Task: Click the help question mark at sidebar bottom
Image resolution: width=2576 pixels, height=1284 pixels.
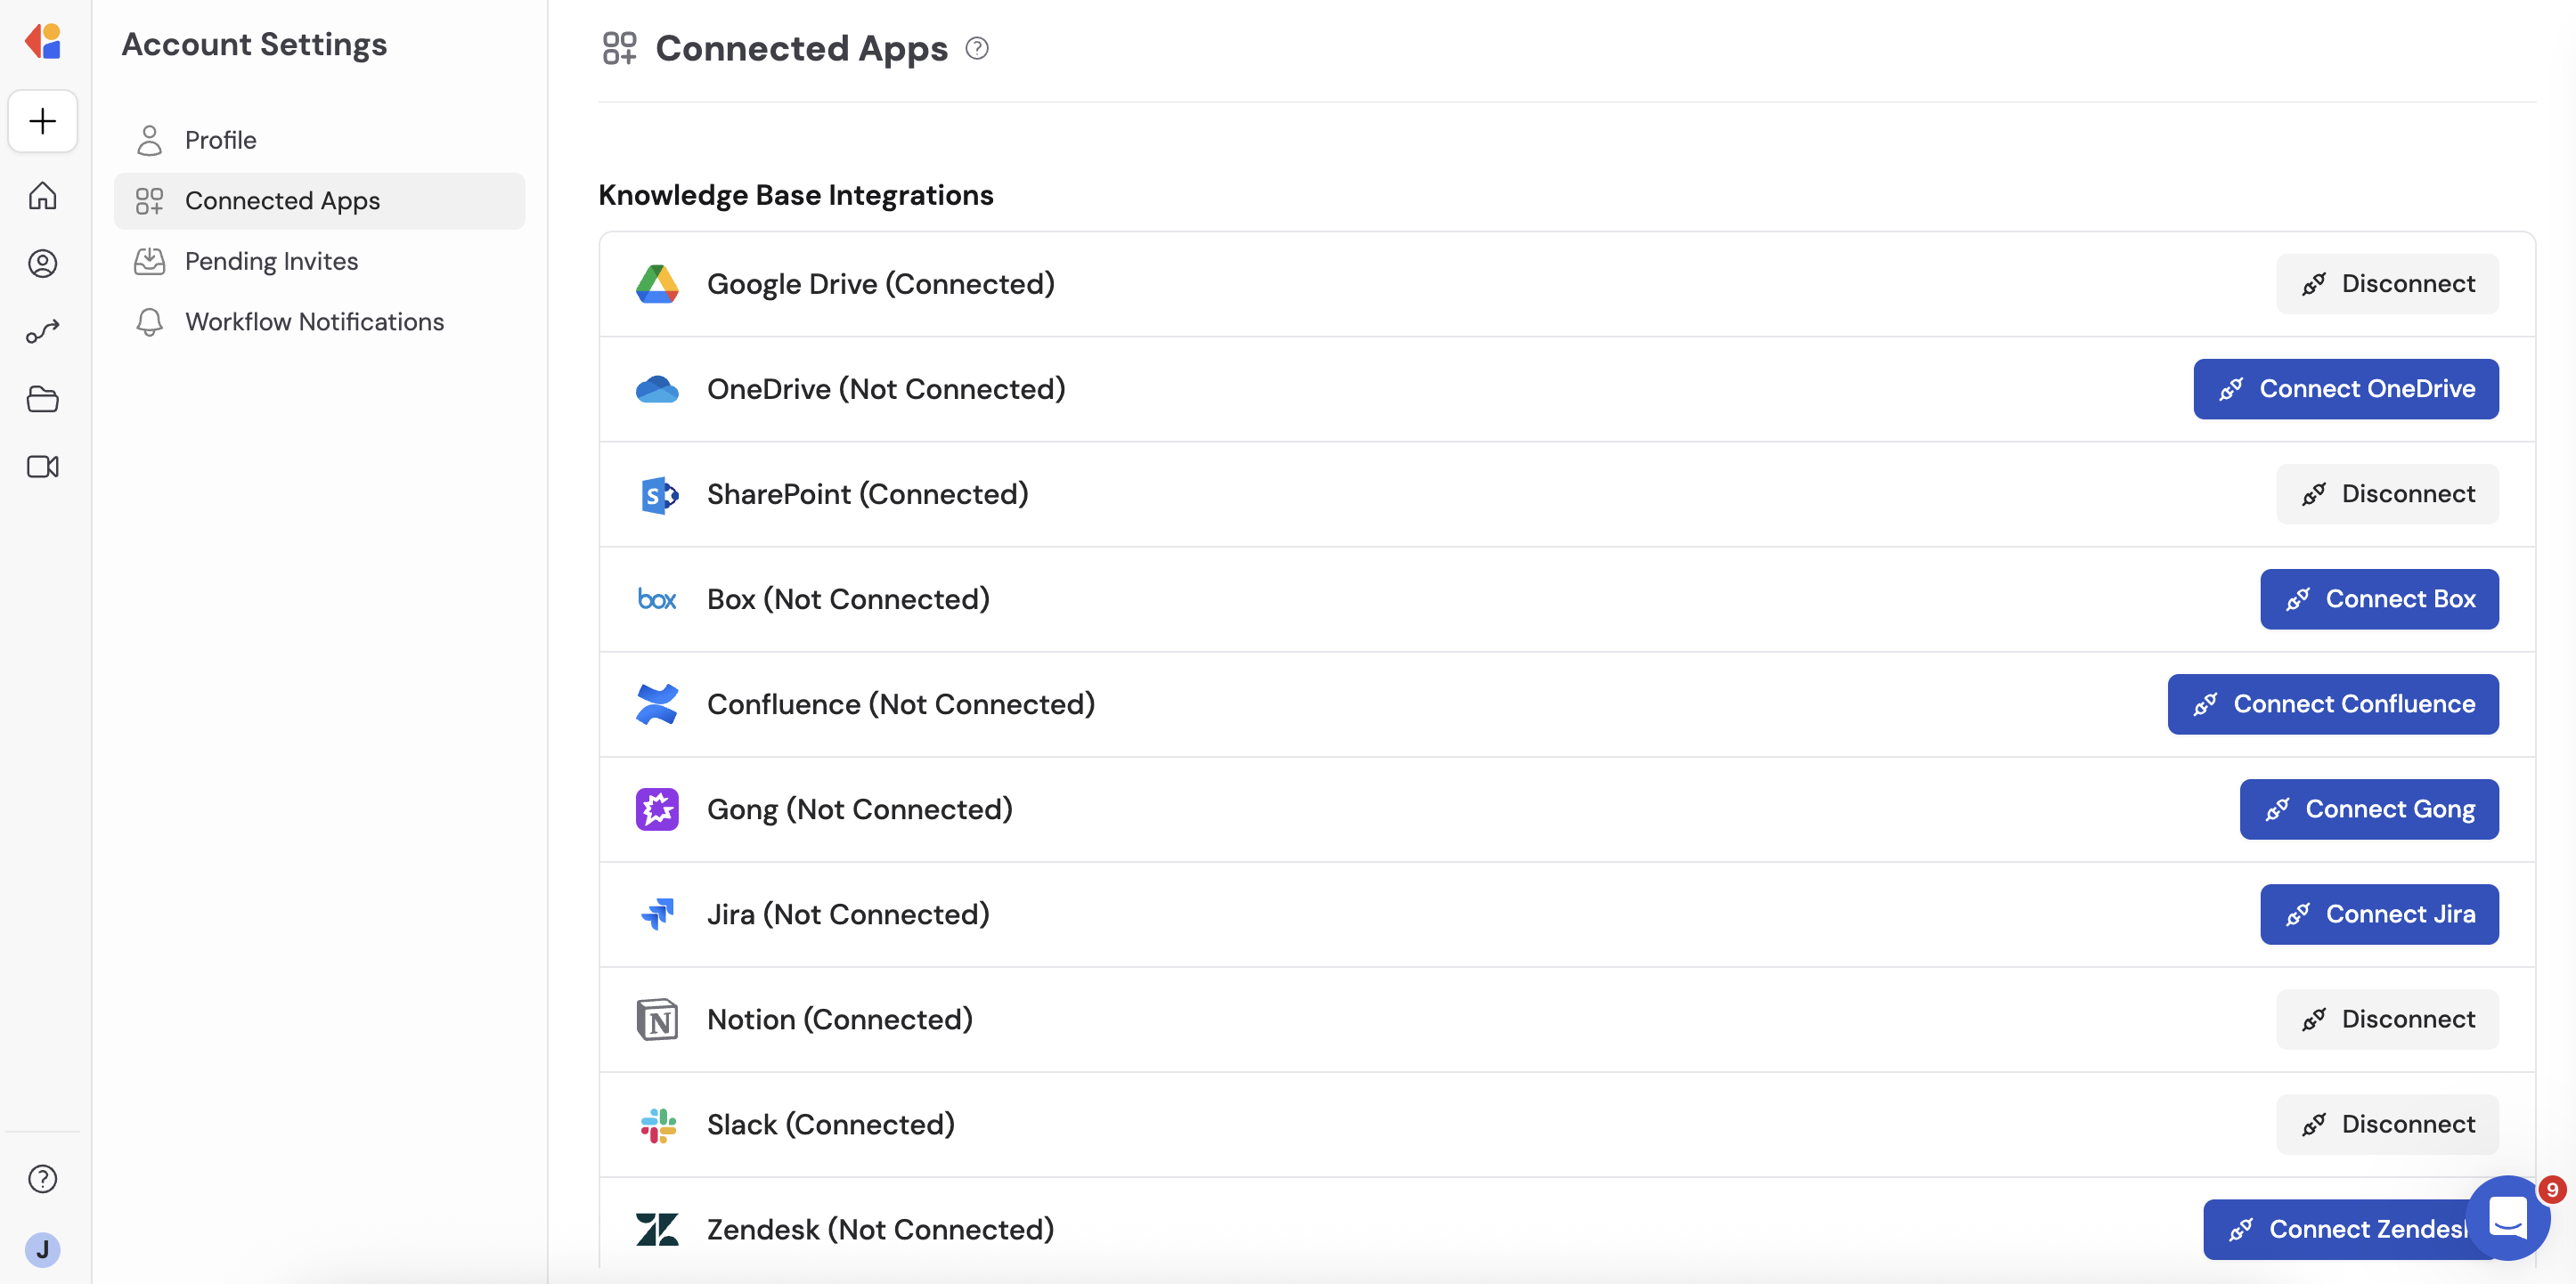Action: (42, 1179)
